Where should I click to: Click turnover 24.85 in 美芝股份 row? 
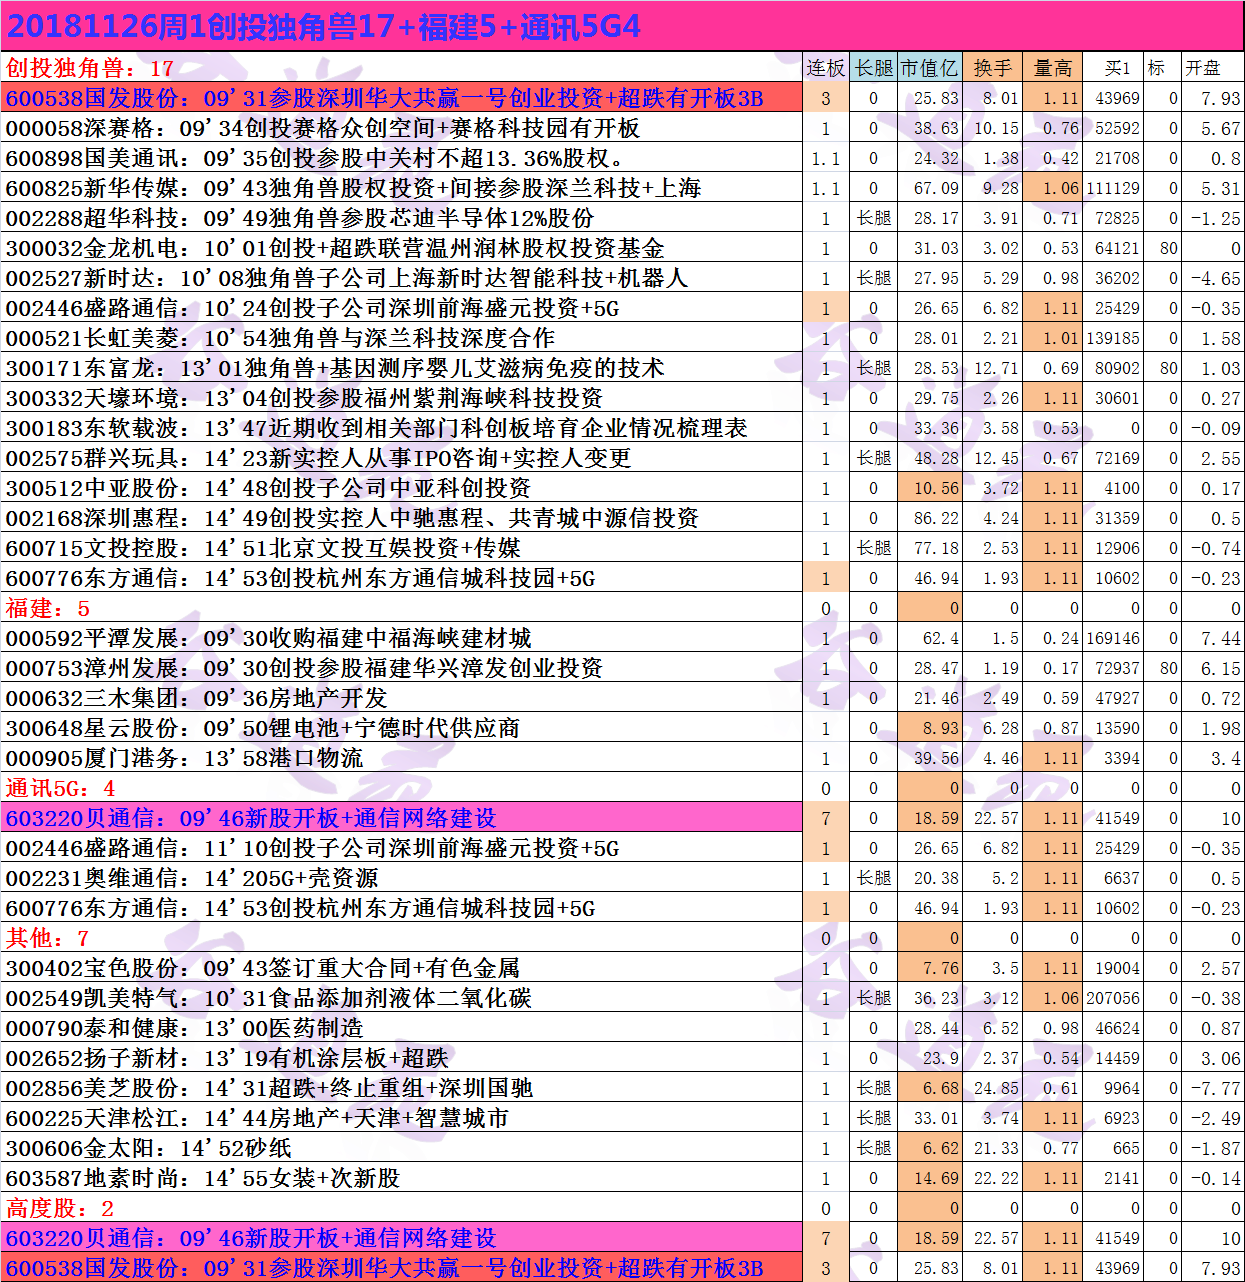tap(992, 1088)
